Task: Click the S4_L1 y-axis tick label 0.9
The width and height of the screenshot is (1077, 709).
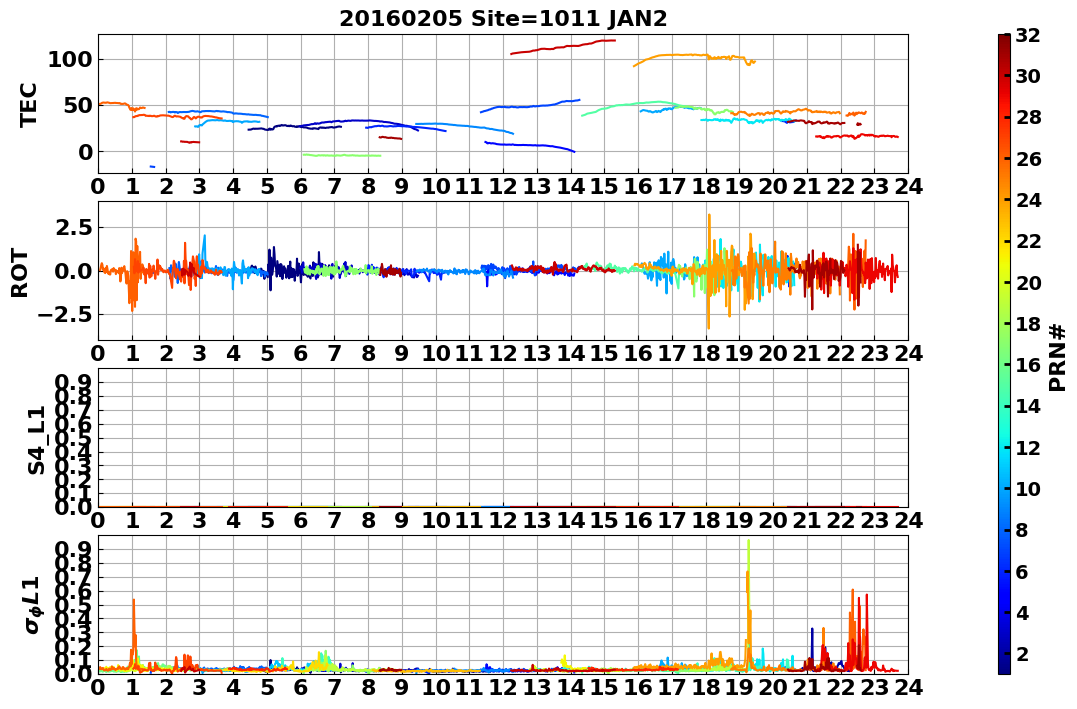Action: tap(72, 382)
